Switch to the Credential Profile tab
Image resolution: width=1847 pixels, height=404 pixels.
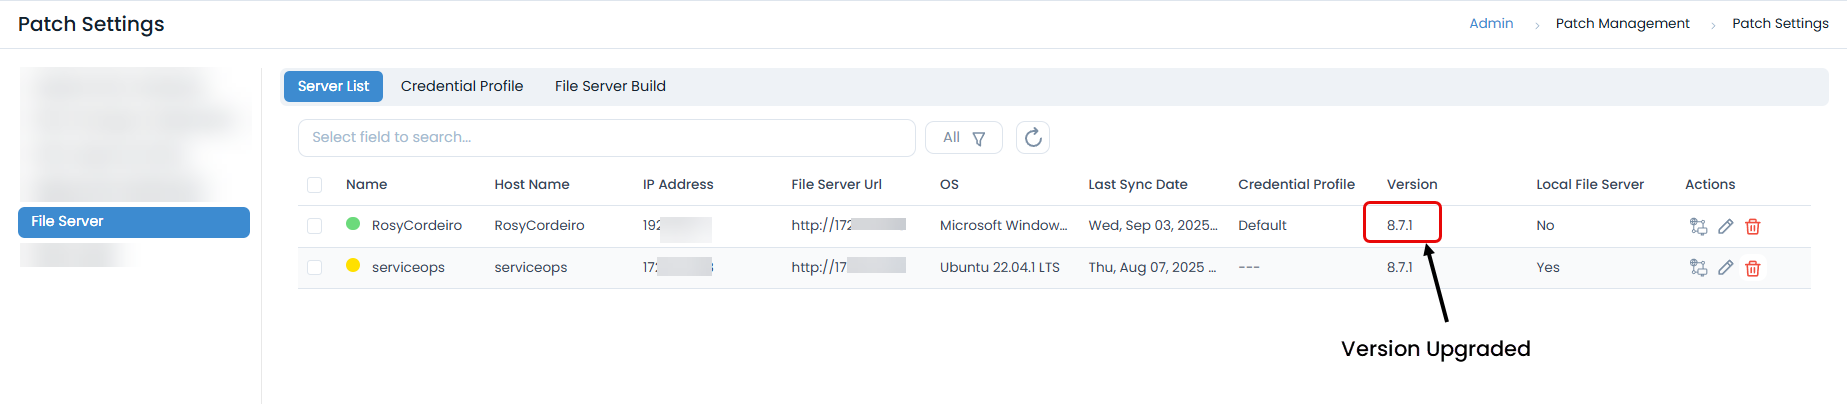pyautogui.click(x=461, y=86)
